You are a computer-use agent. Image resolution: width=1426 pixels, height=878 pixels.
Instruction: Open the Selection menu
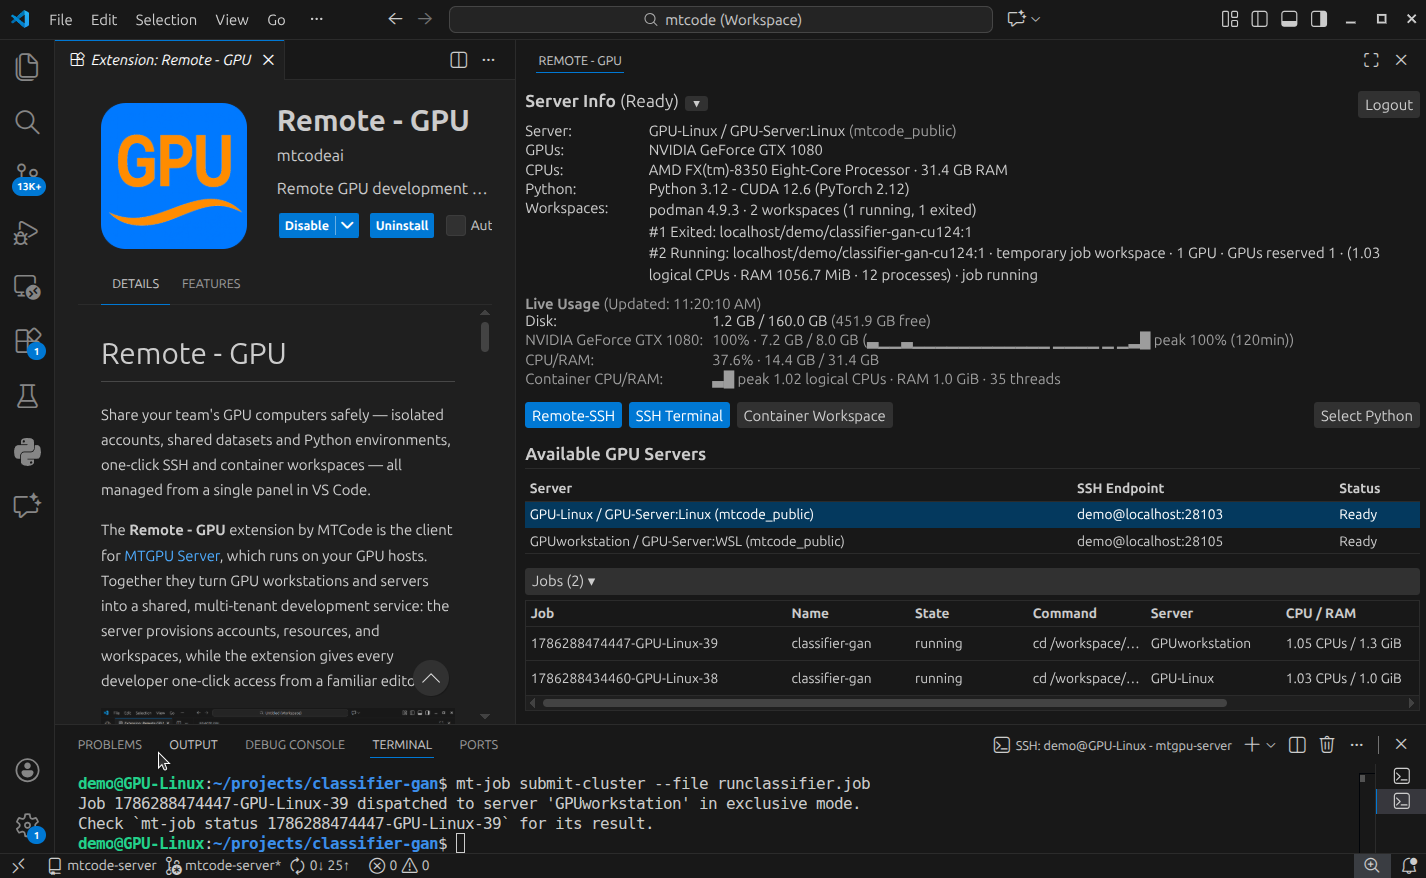[166, 19]
